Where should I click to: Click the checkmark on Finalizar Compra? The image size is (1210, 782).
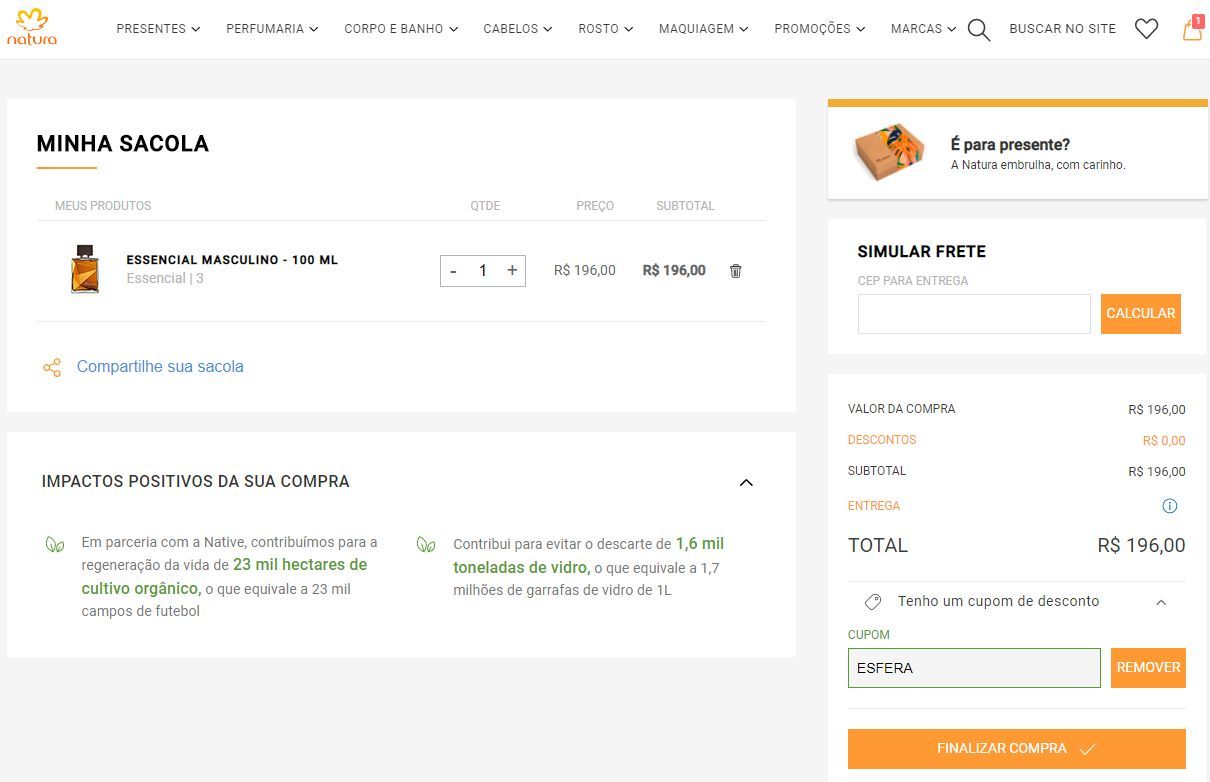[1088, 749]
